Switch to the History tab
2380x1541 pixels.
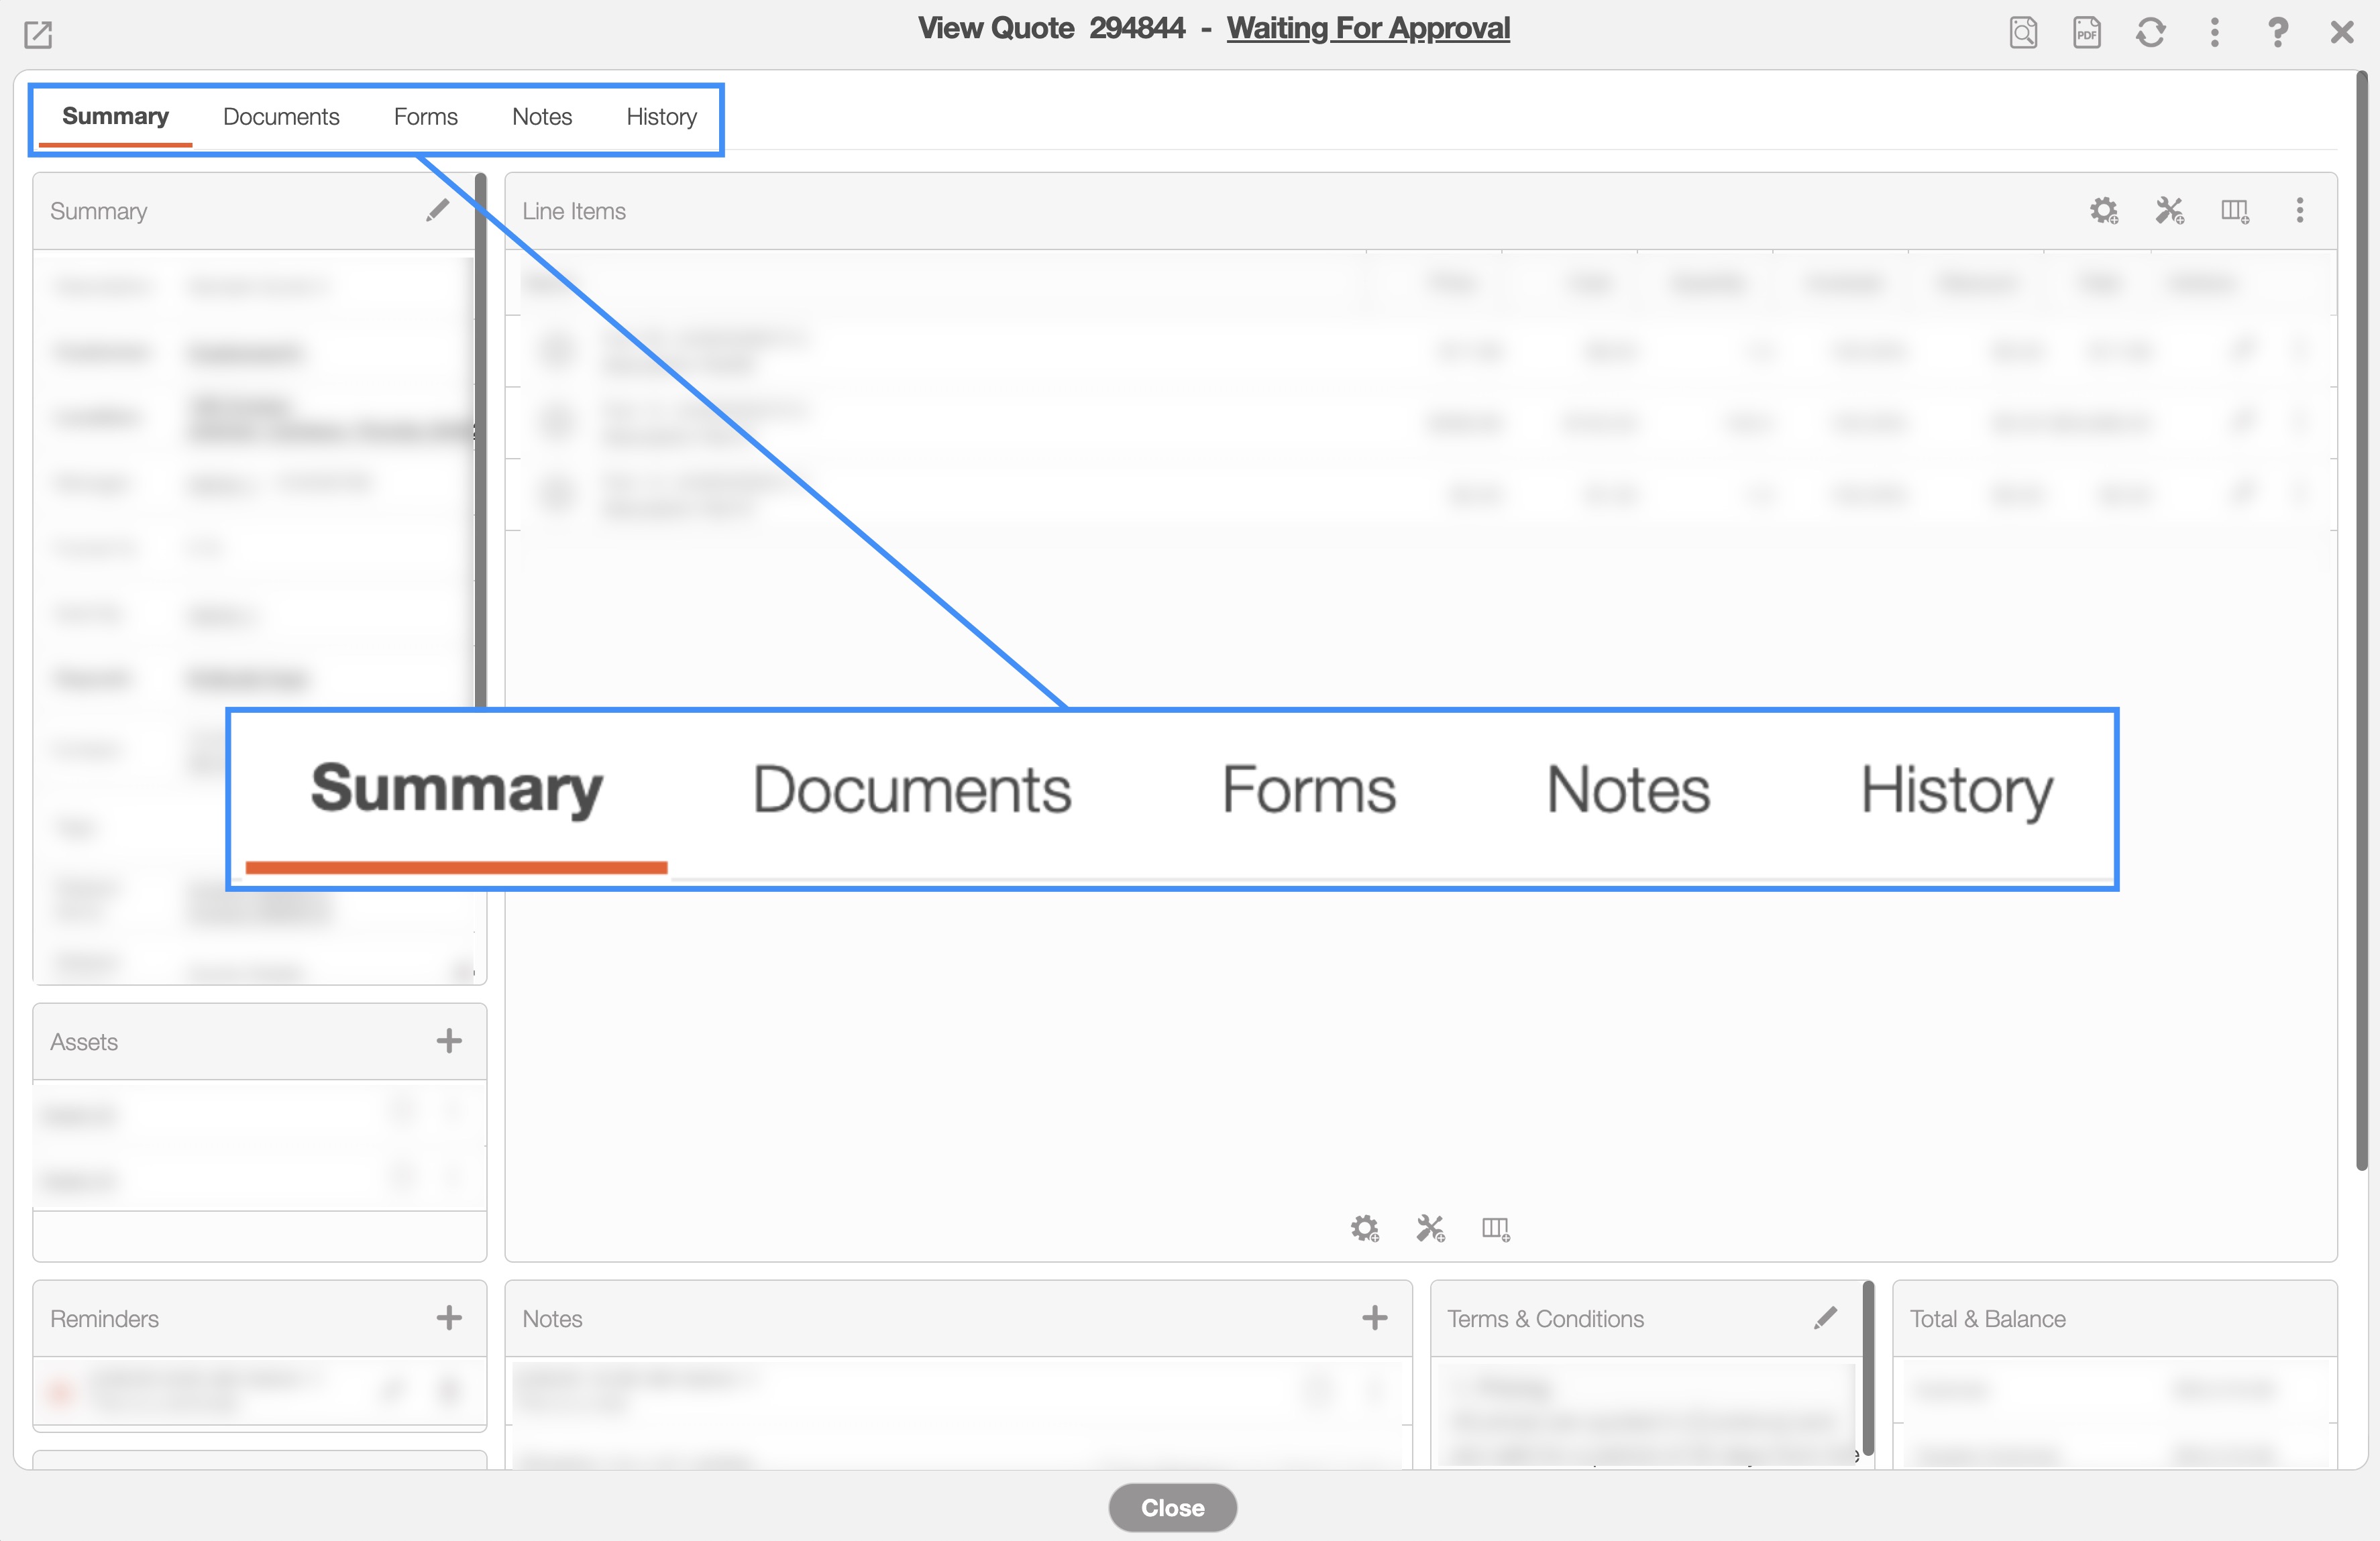click(x=661, y=117)
